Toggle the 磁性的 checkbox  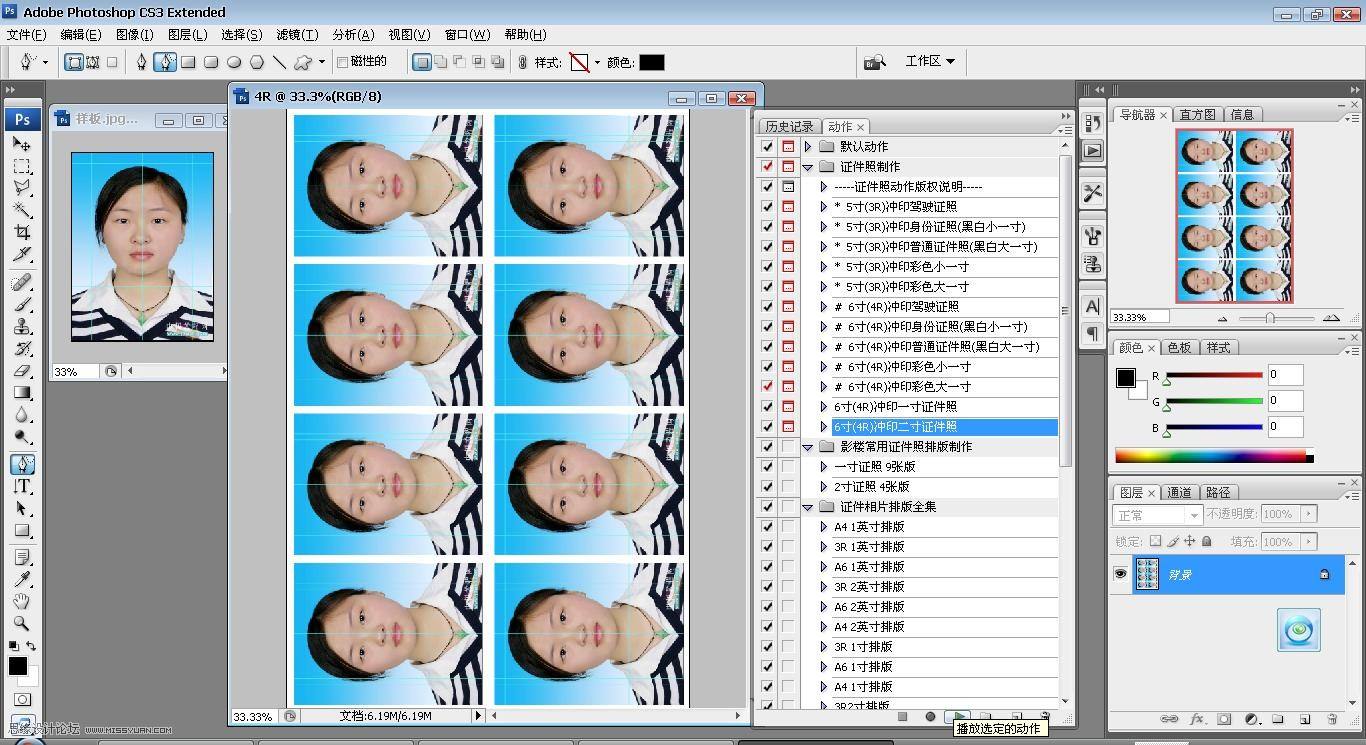tap(342, 62)
